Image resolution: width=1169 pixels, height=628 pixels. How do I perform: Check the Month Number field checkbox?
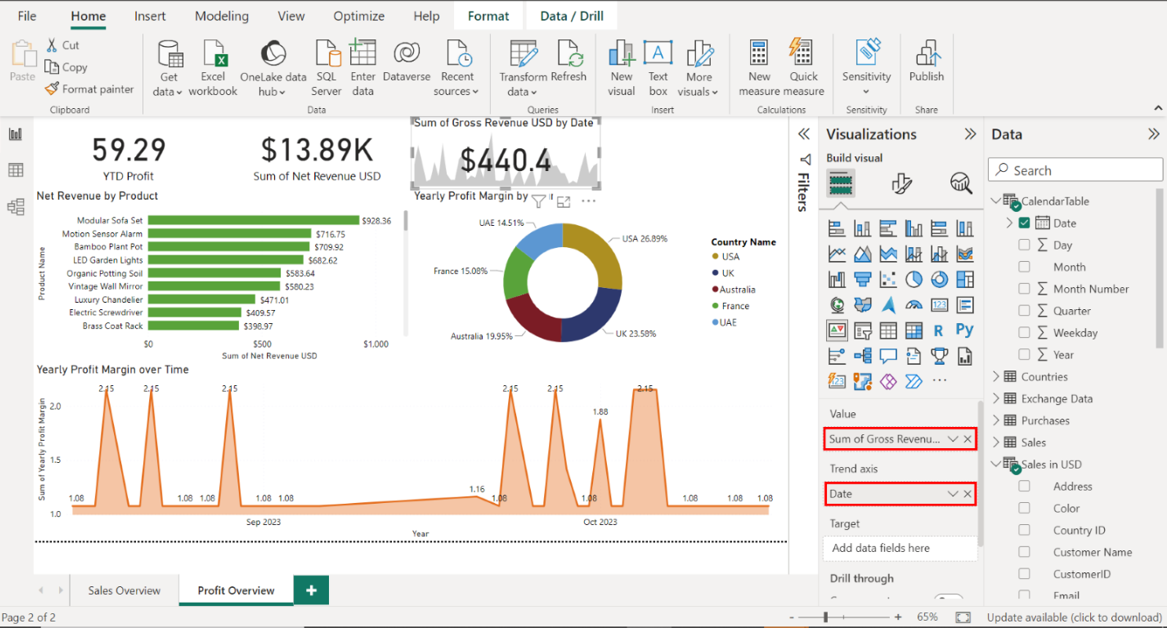1024,289
